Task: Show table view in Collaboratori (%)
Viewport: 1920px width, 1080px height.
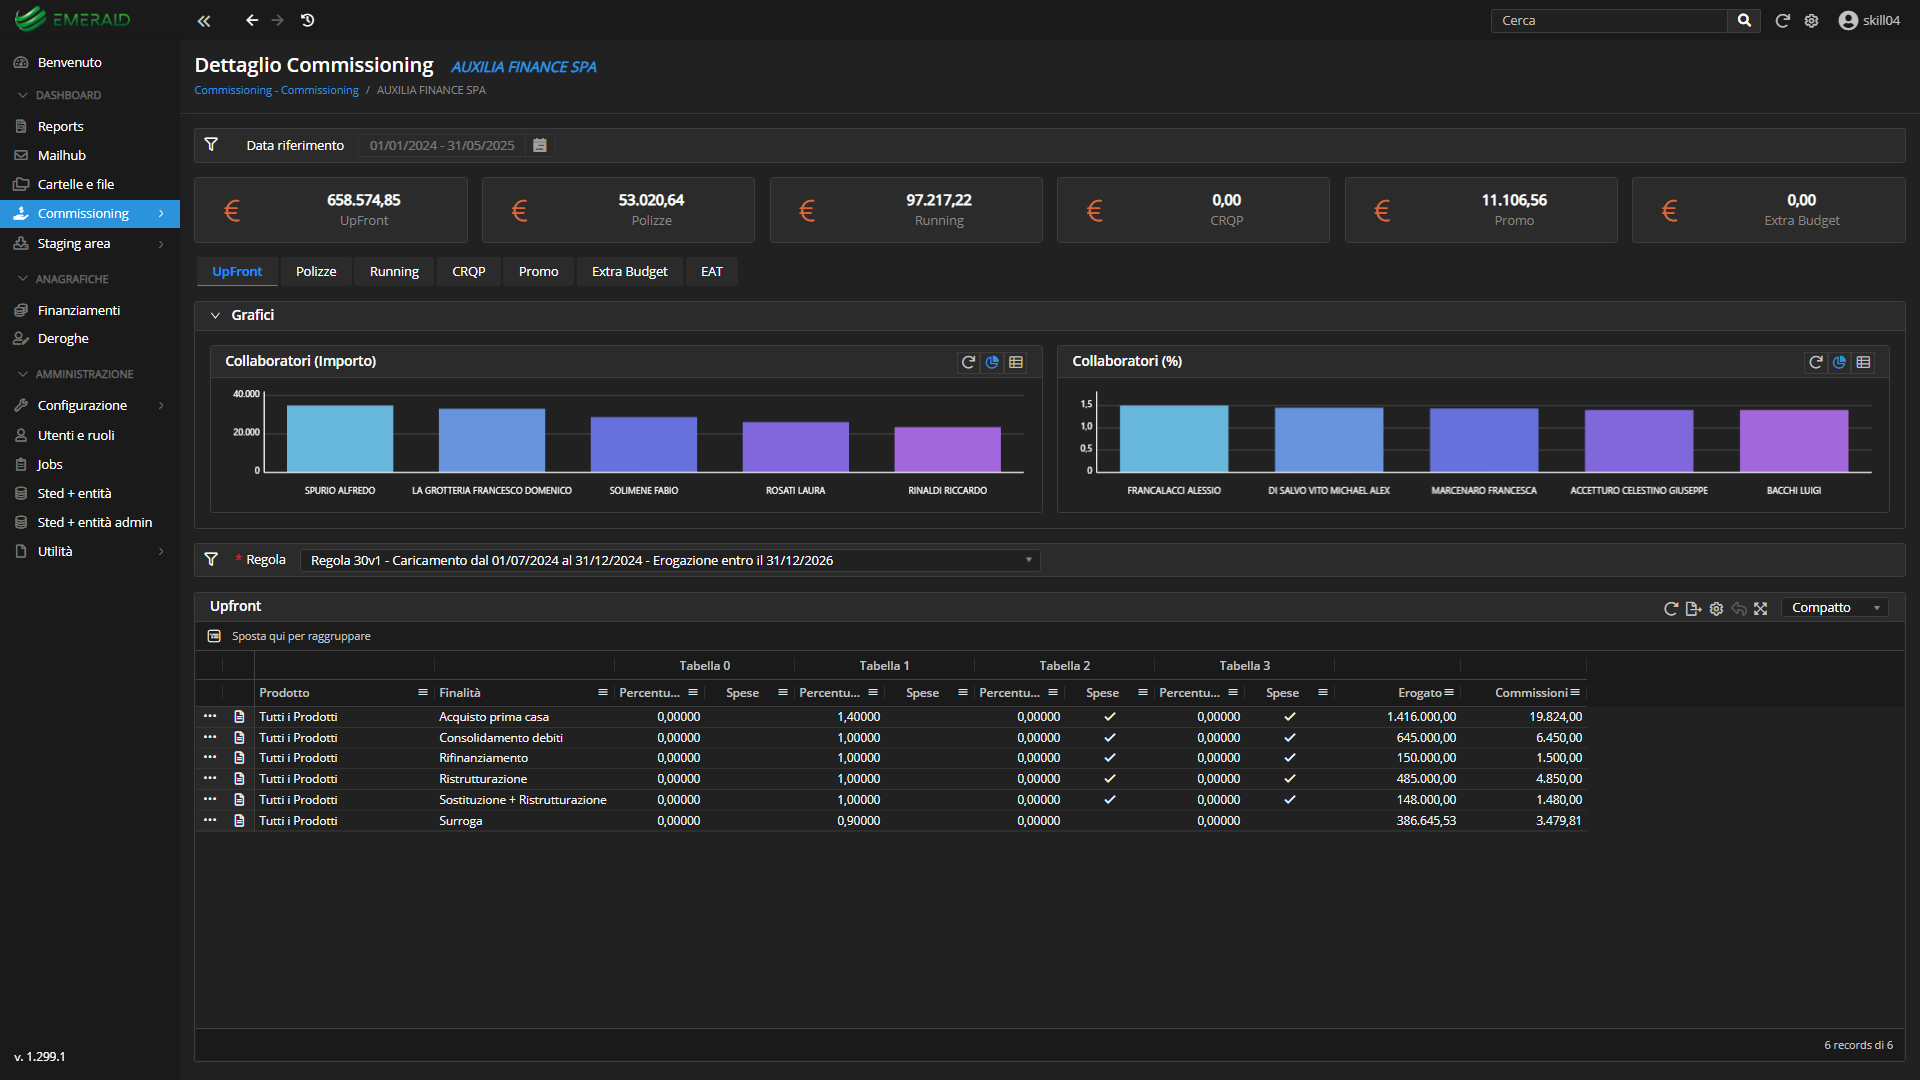Action: pos(1863,362)
